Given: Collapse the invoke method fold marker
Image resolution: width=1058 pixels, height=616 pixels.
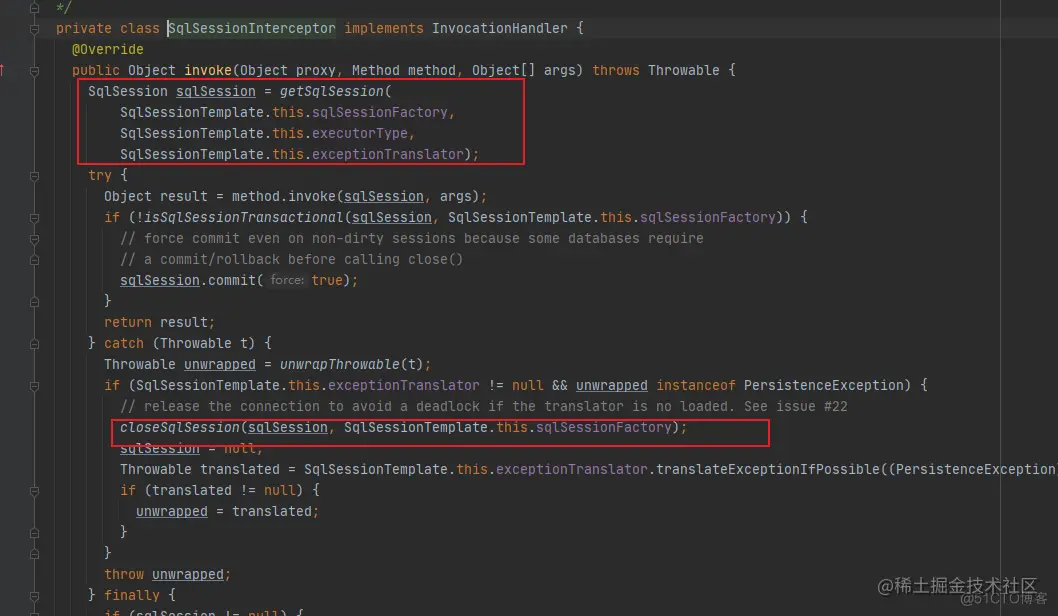Looking at the screenshot, I should tap(34, 71).
